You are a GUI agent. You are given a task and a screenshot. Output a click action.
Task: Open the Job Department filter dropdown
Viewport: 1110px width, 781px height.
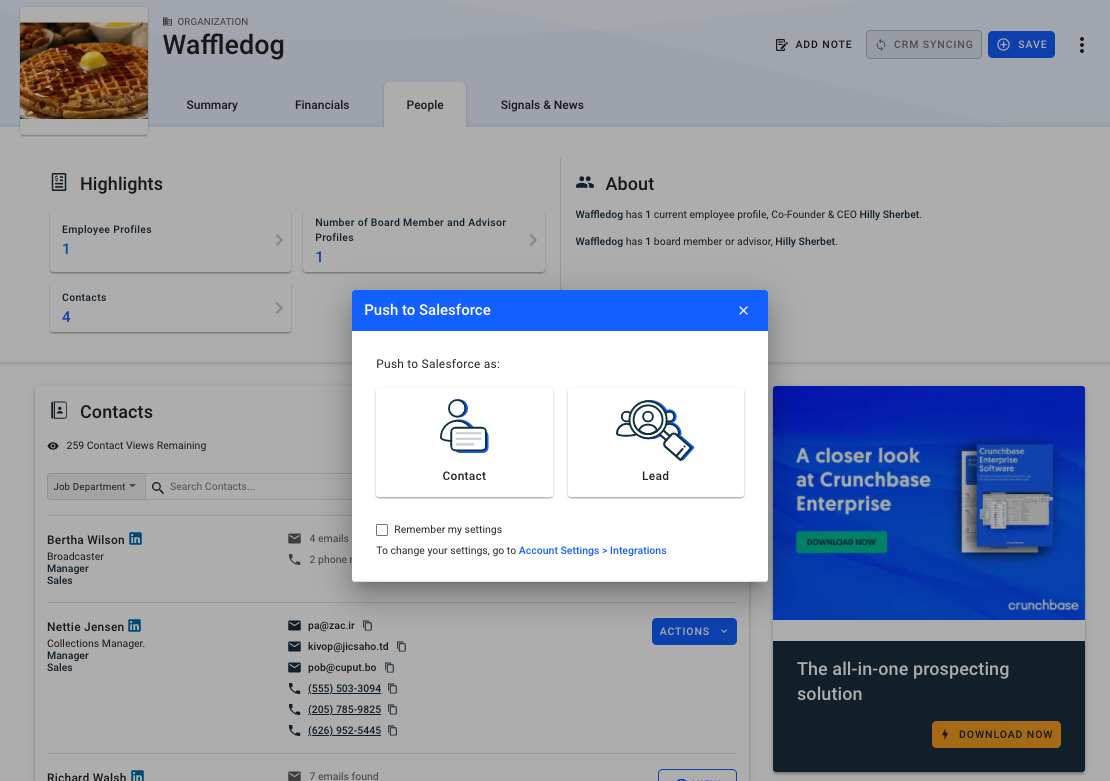tap(95, 486)
